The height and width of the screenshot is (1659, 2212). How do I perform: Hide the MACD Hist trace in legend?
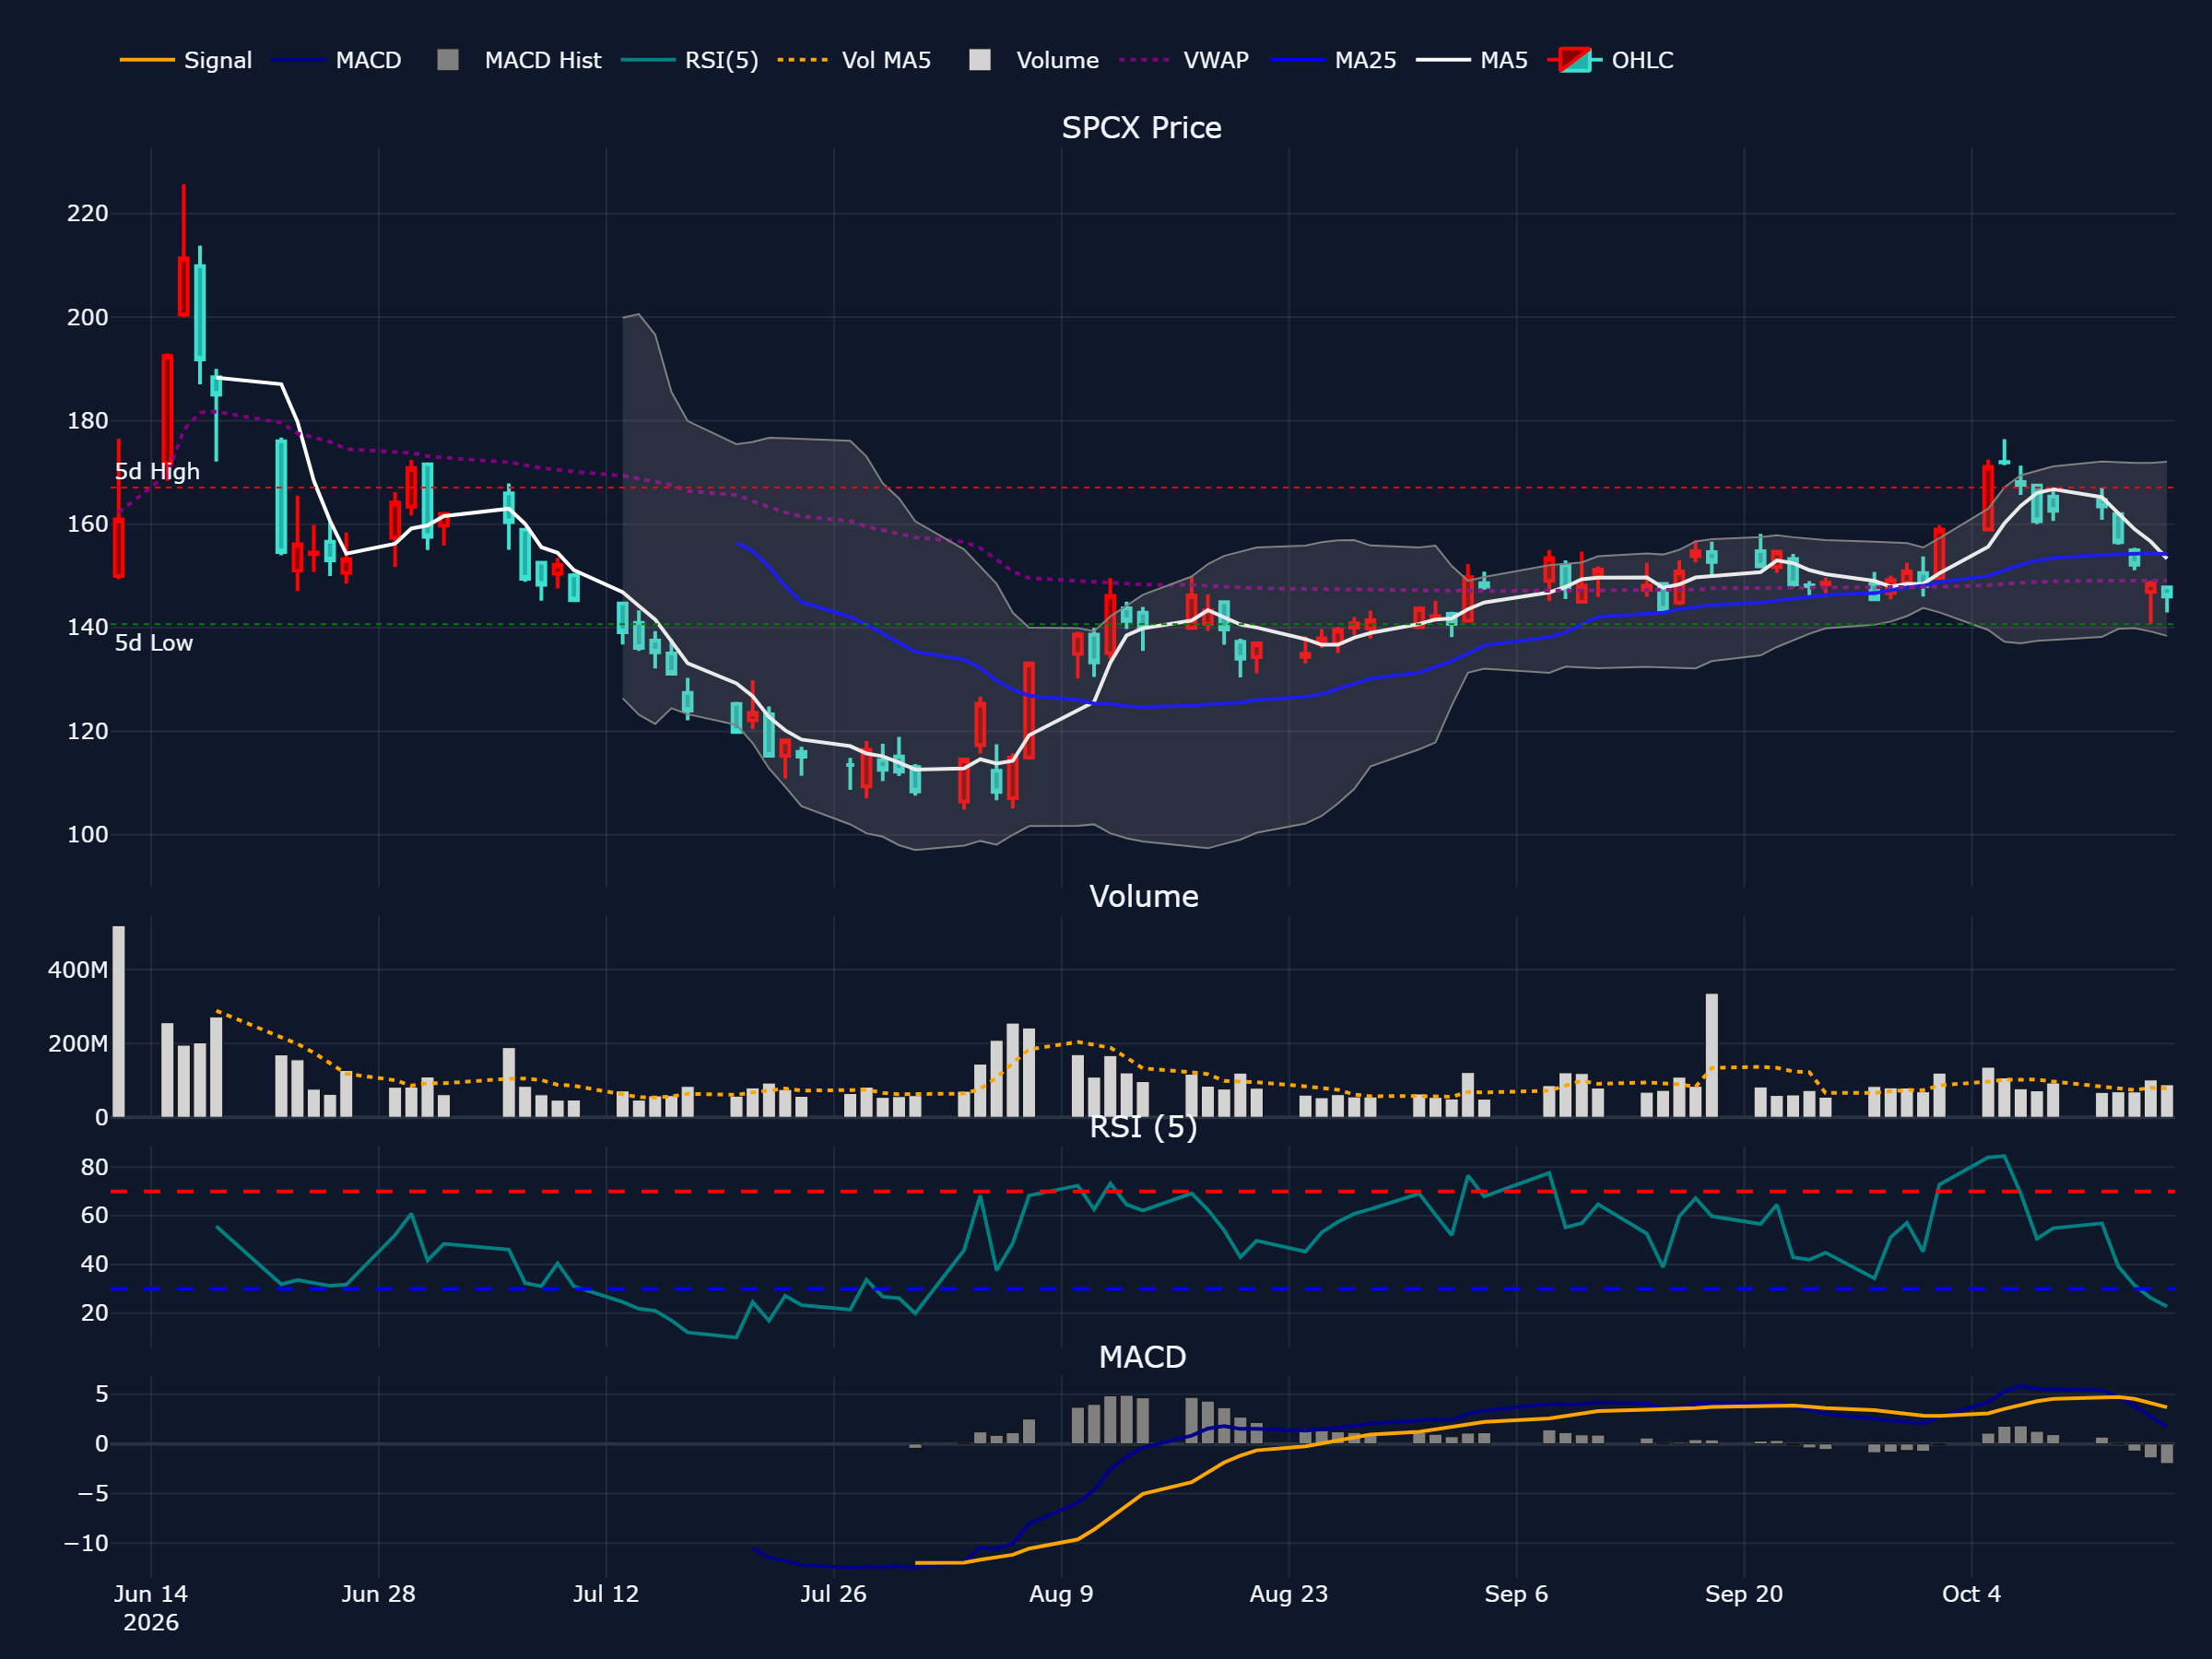520,60
